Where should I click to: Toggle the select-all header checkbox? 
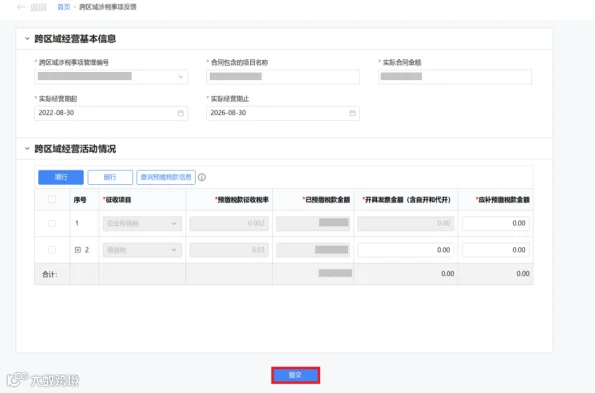(x=52, y=200)
